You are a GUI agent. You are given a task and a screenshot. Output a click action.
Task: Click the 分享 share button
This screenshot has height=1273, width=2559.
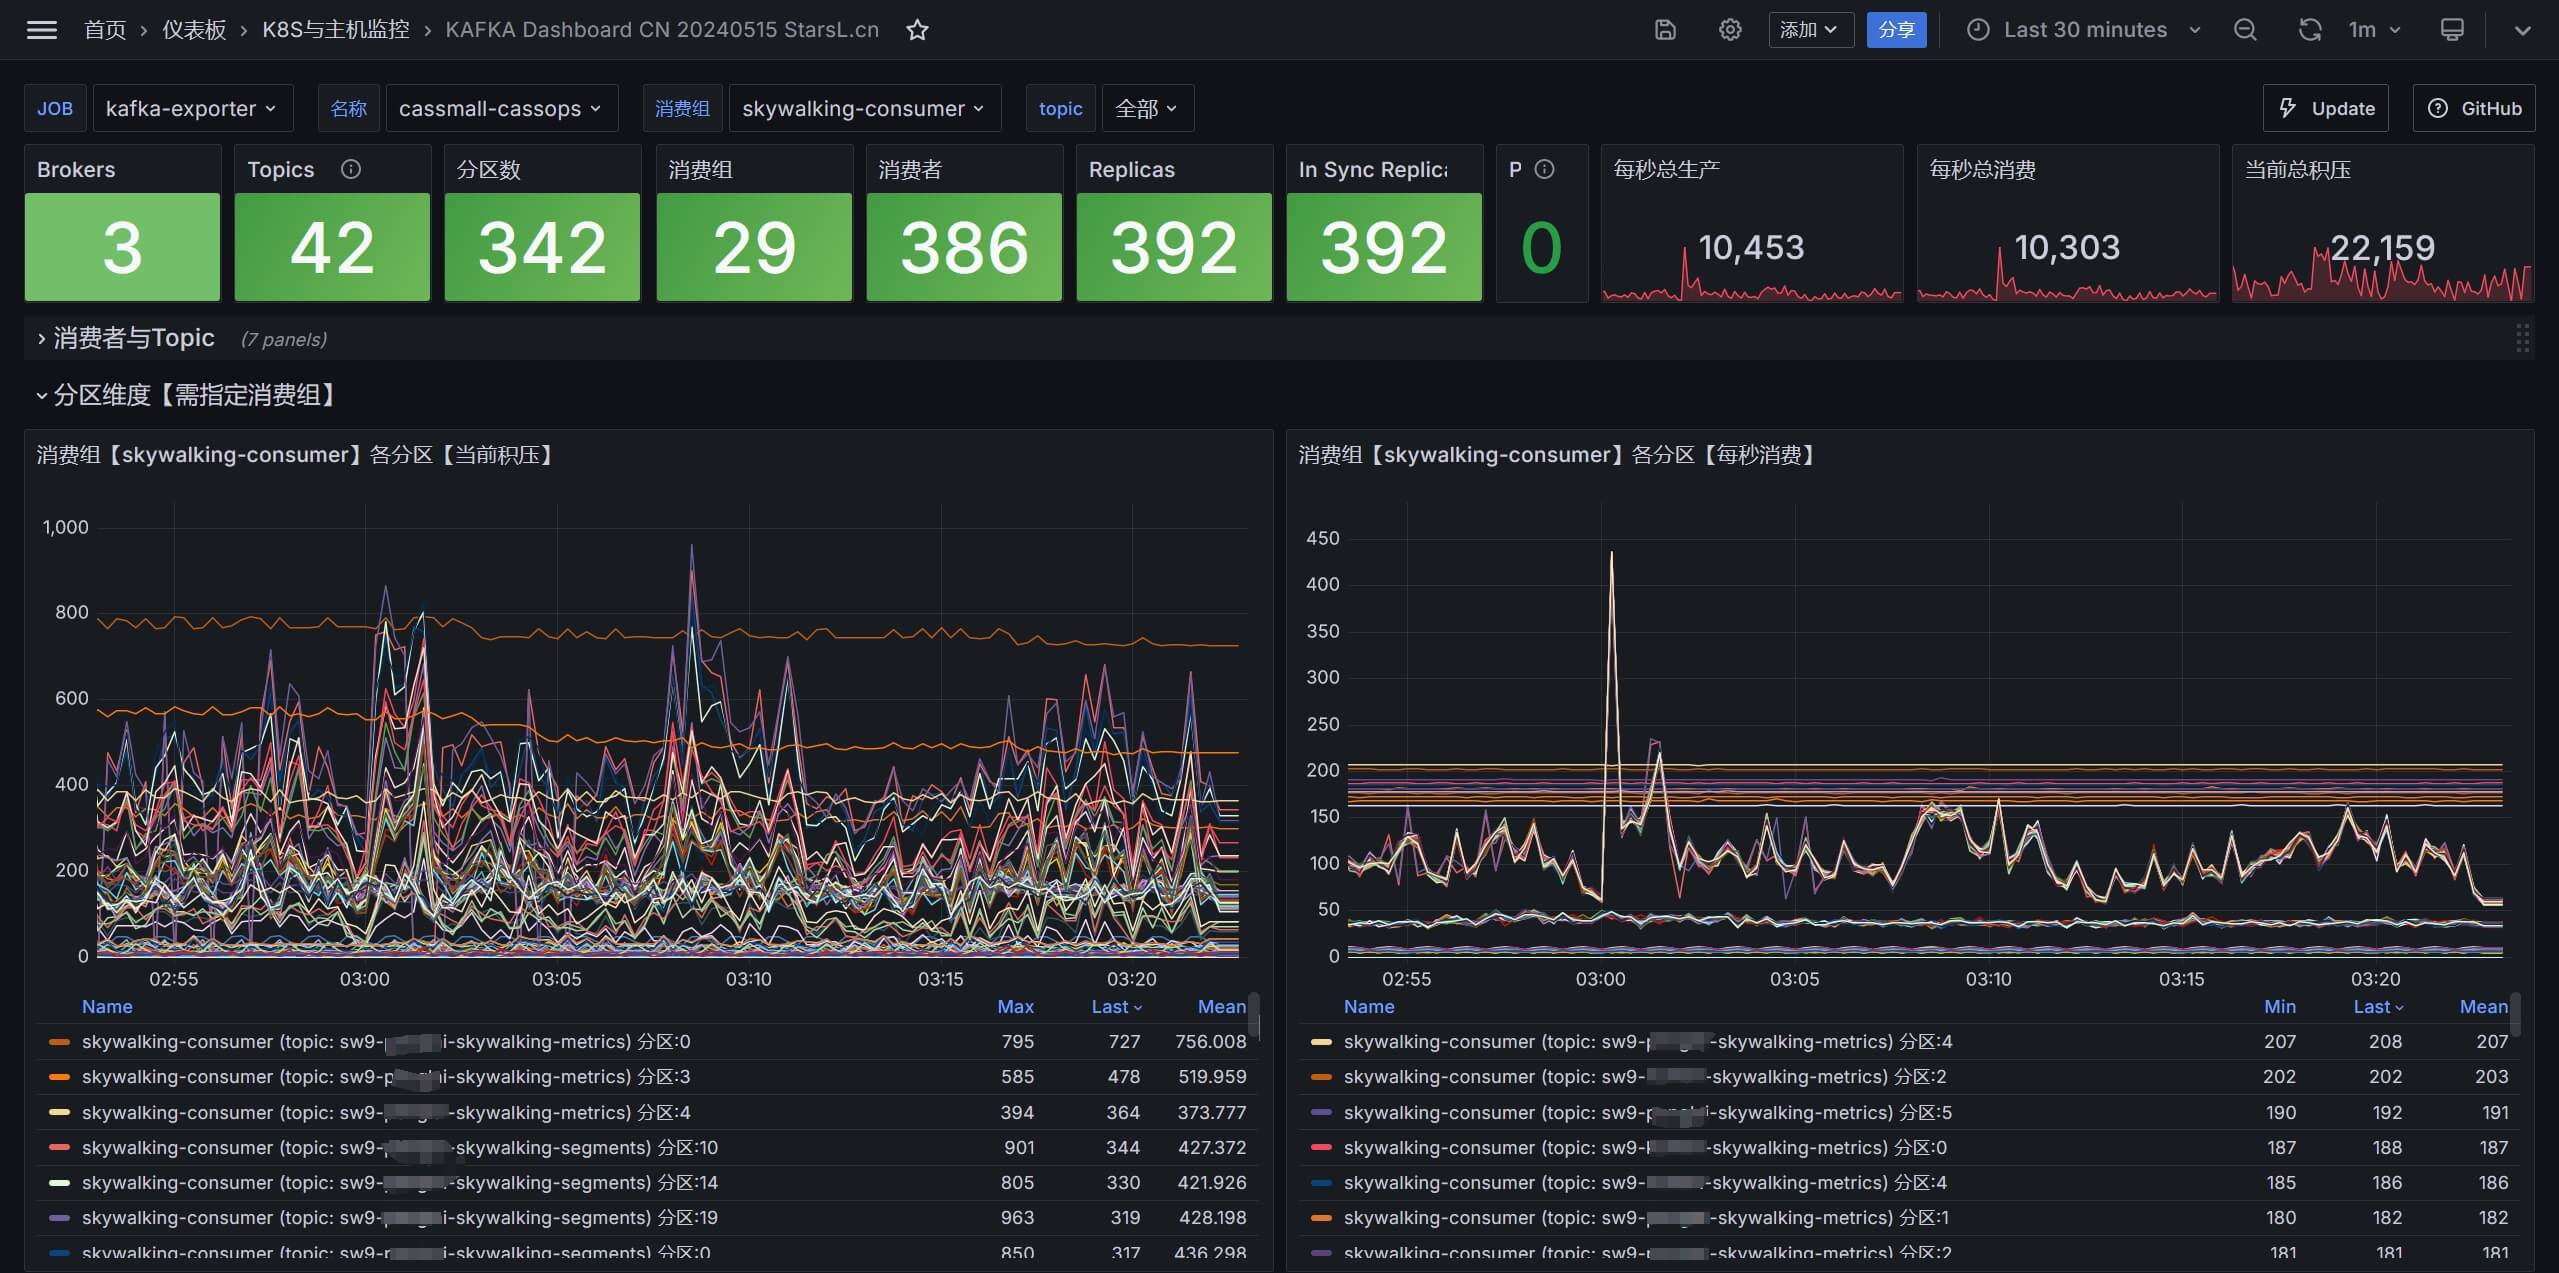click(1895, 30)
